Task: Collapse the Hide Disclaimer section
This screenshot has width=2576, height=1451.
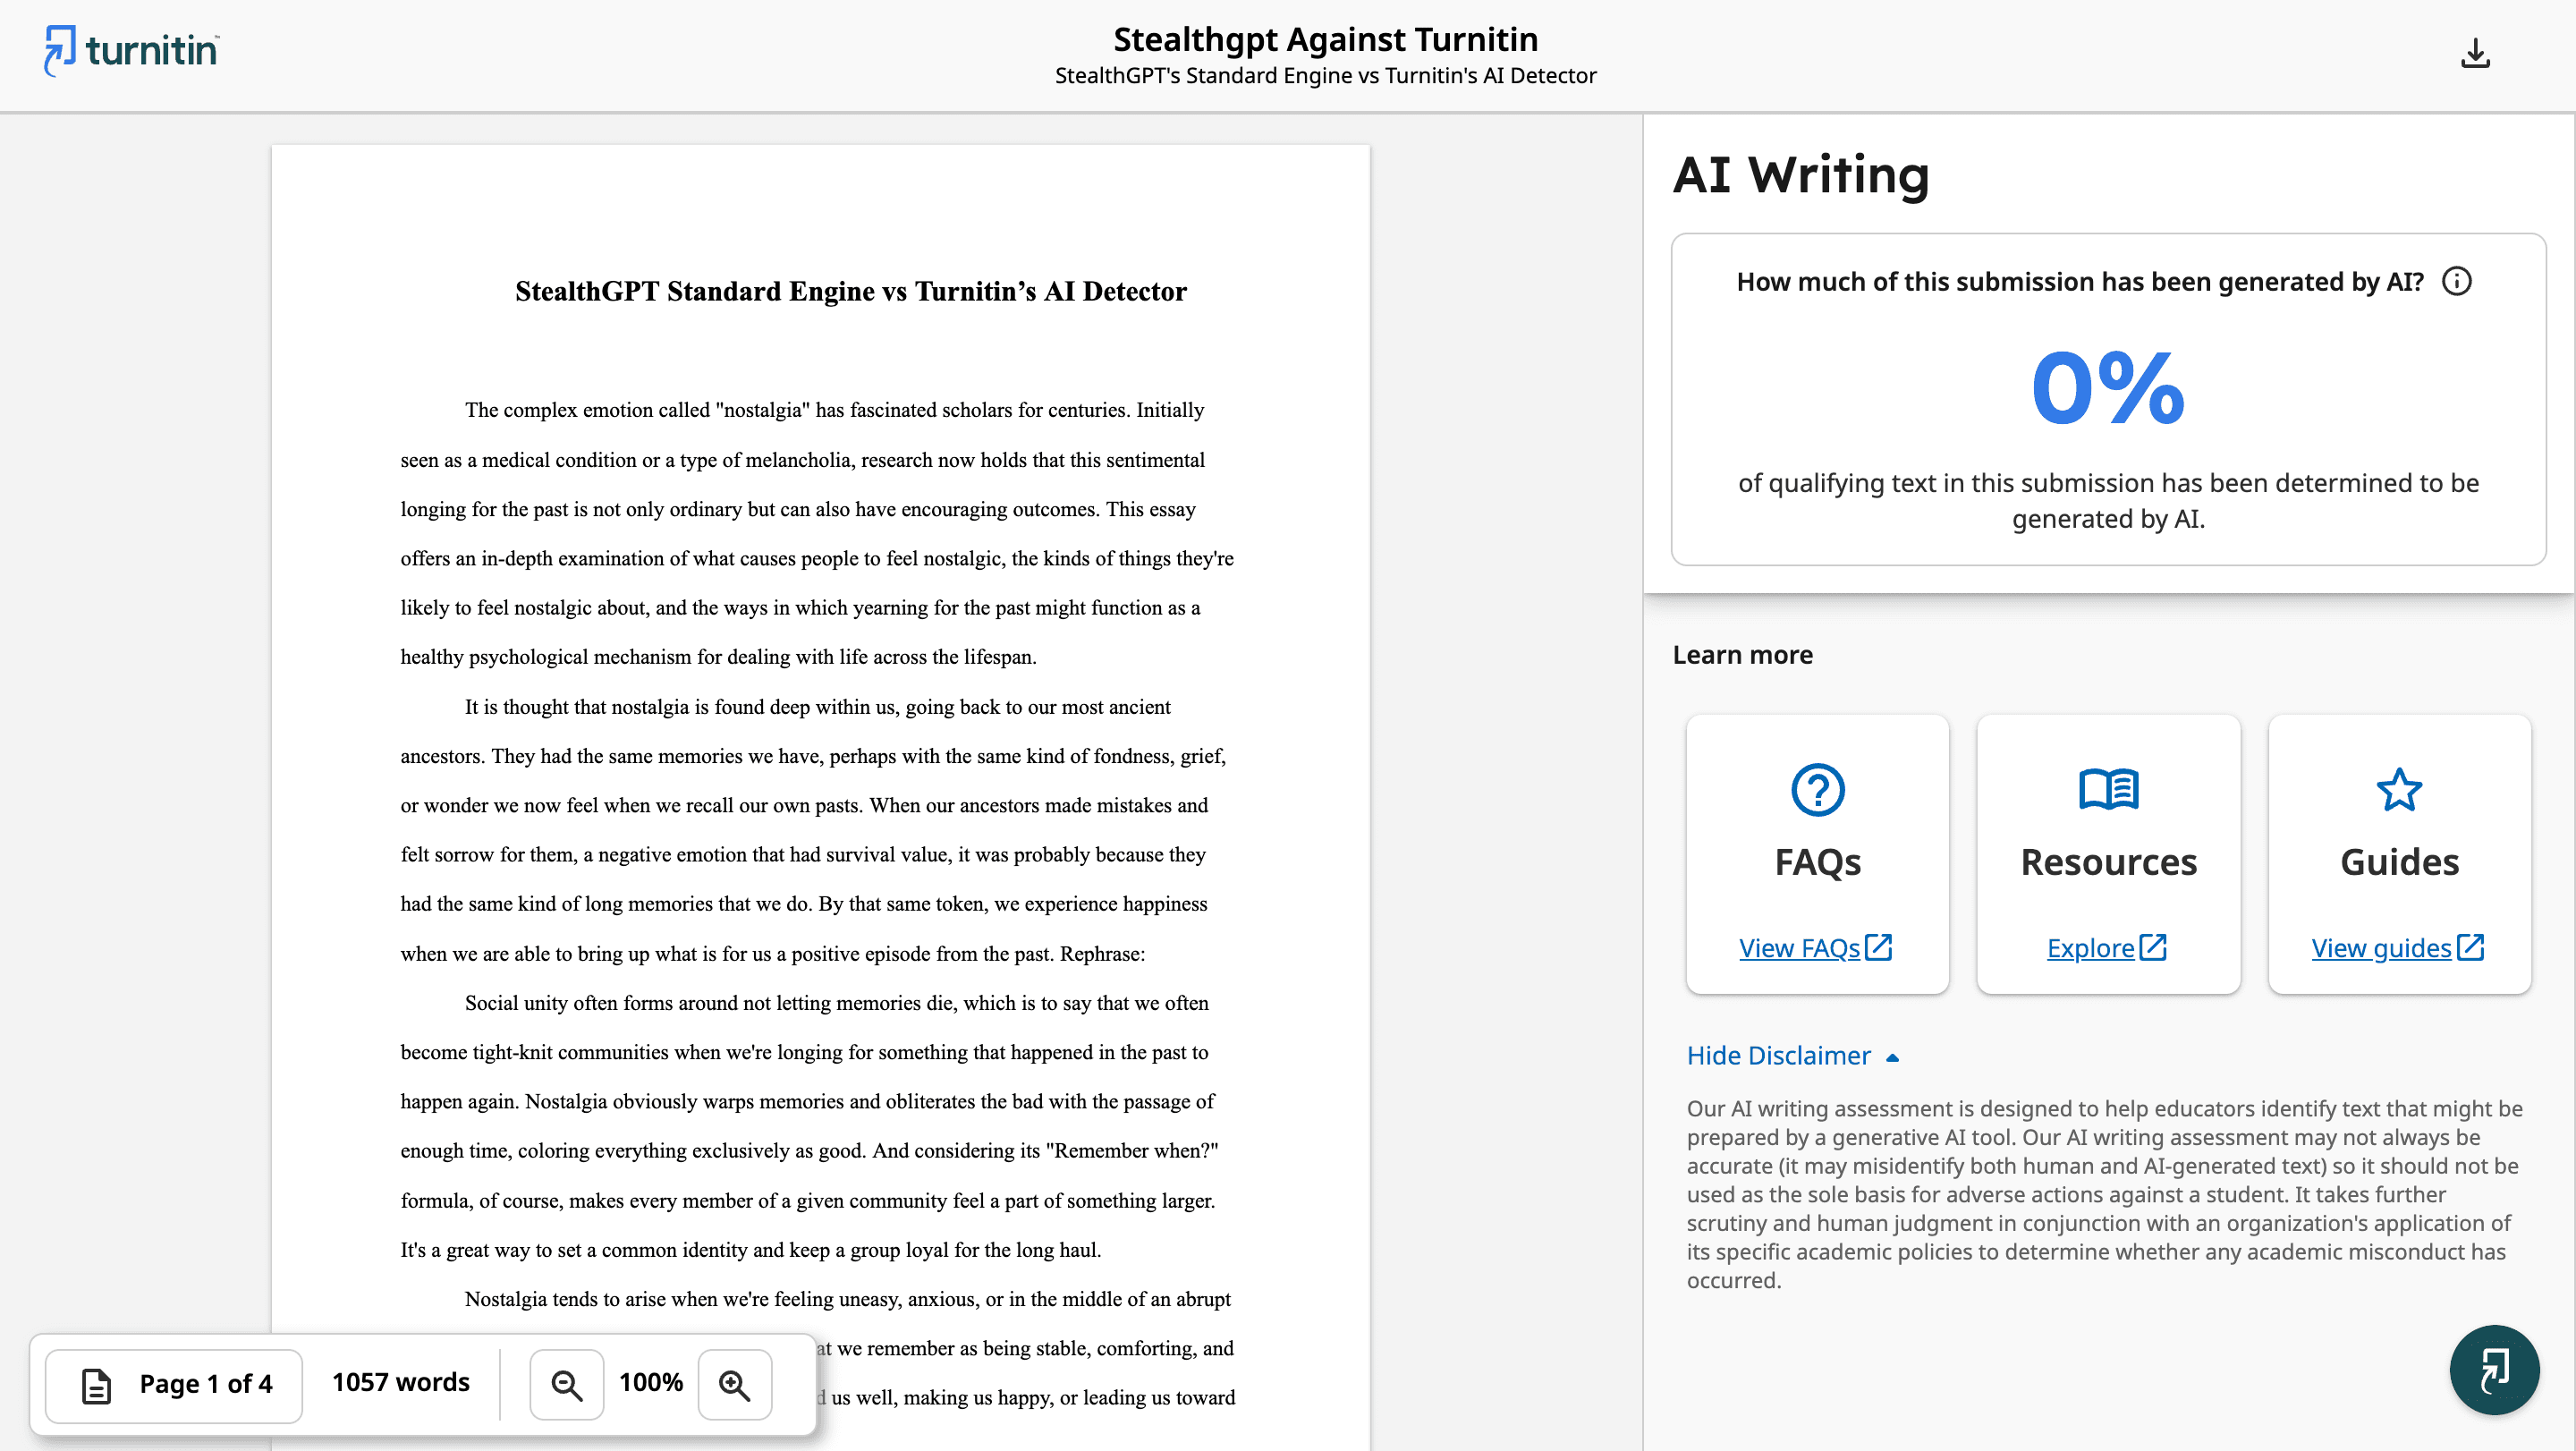Action: tap(1778, 1056)
